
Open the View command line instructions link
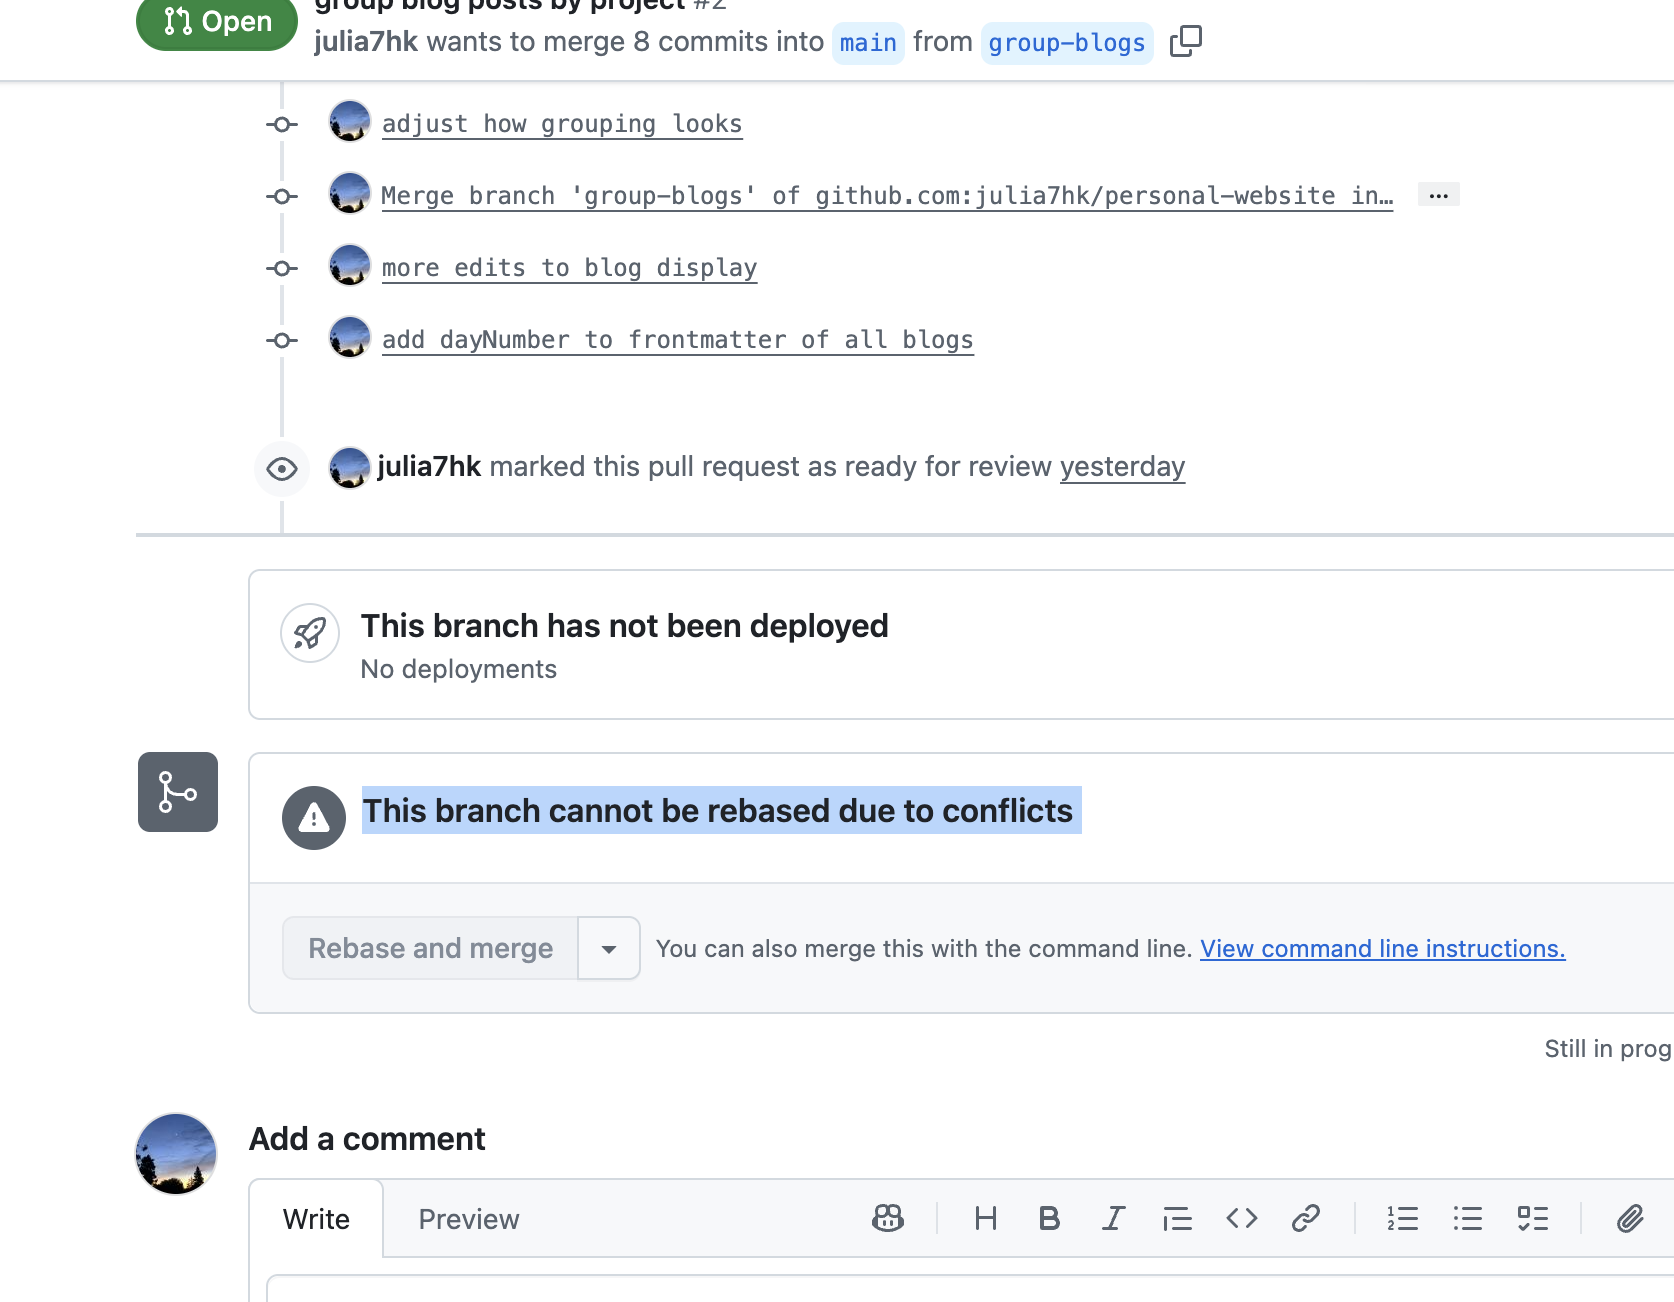click(x=1382, y=948)
